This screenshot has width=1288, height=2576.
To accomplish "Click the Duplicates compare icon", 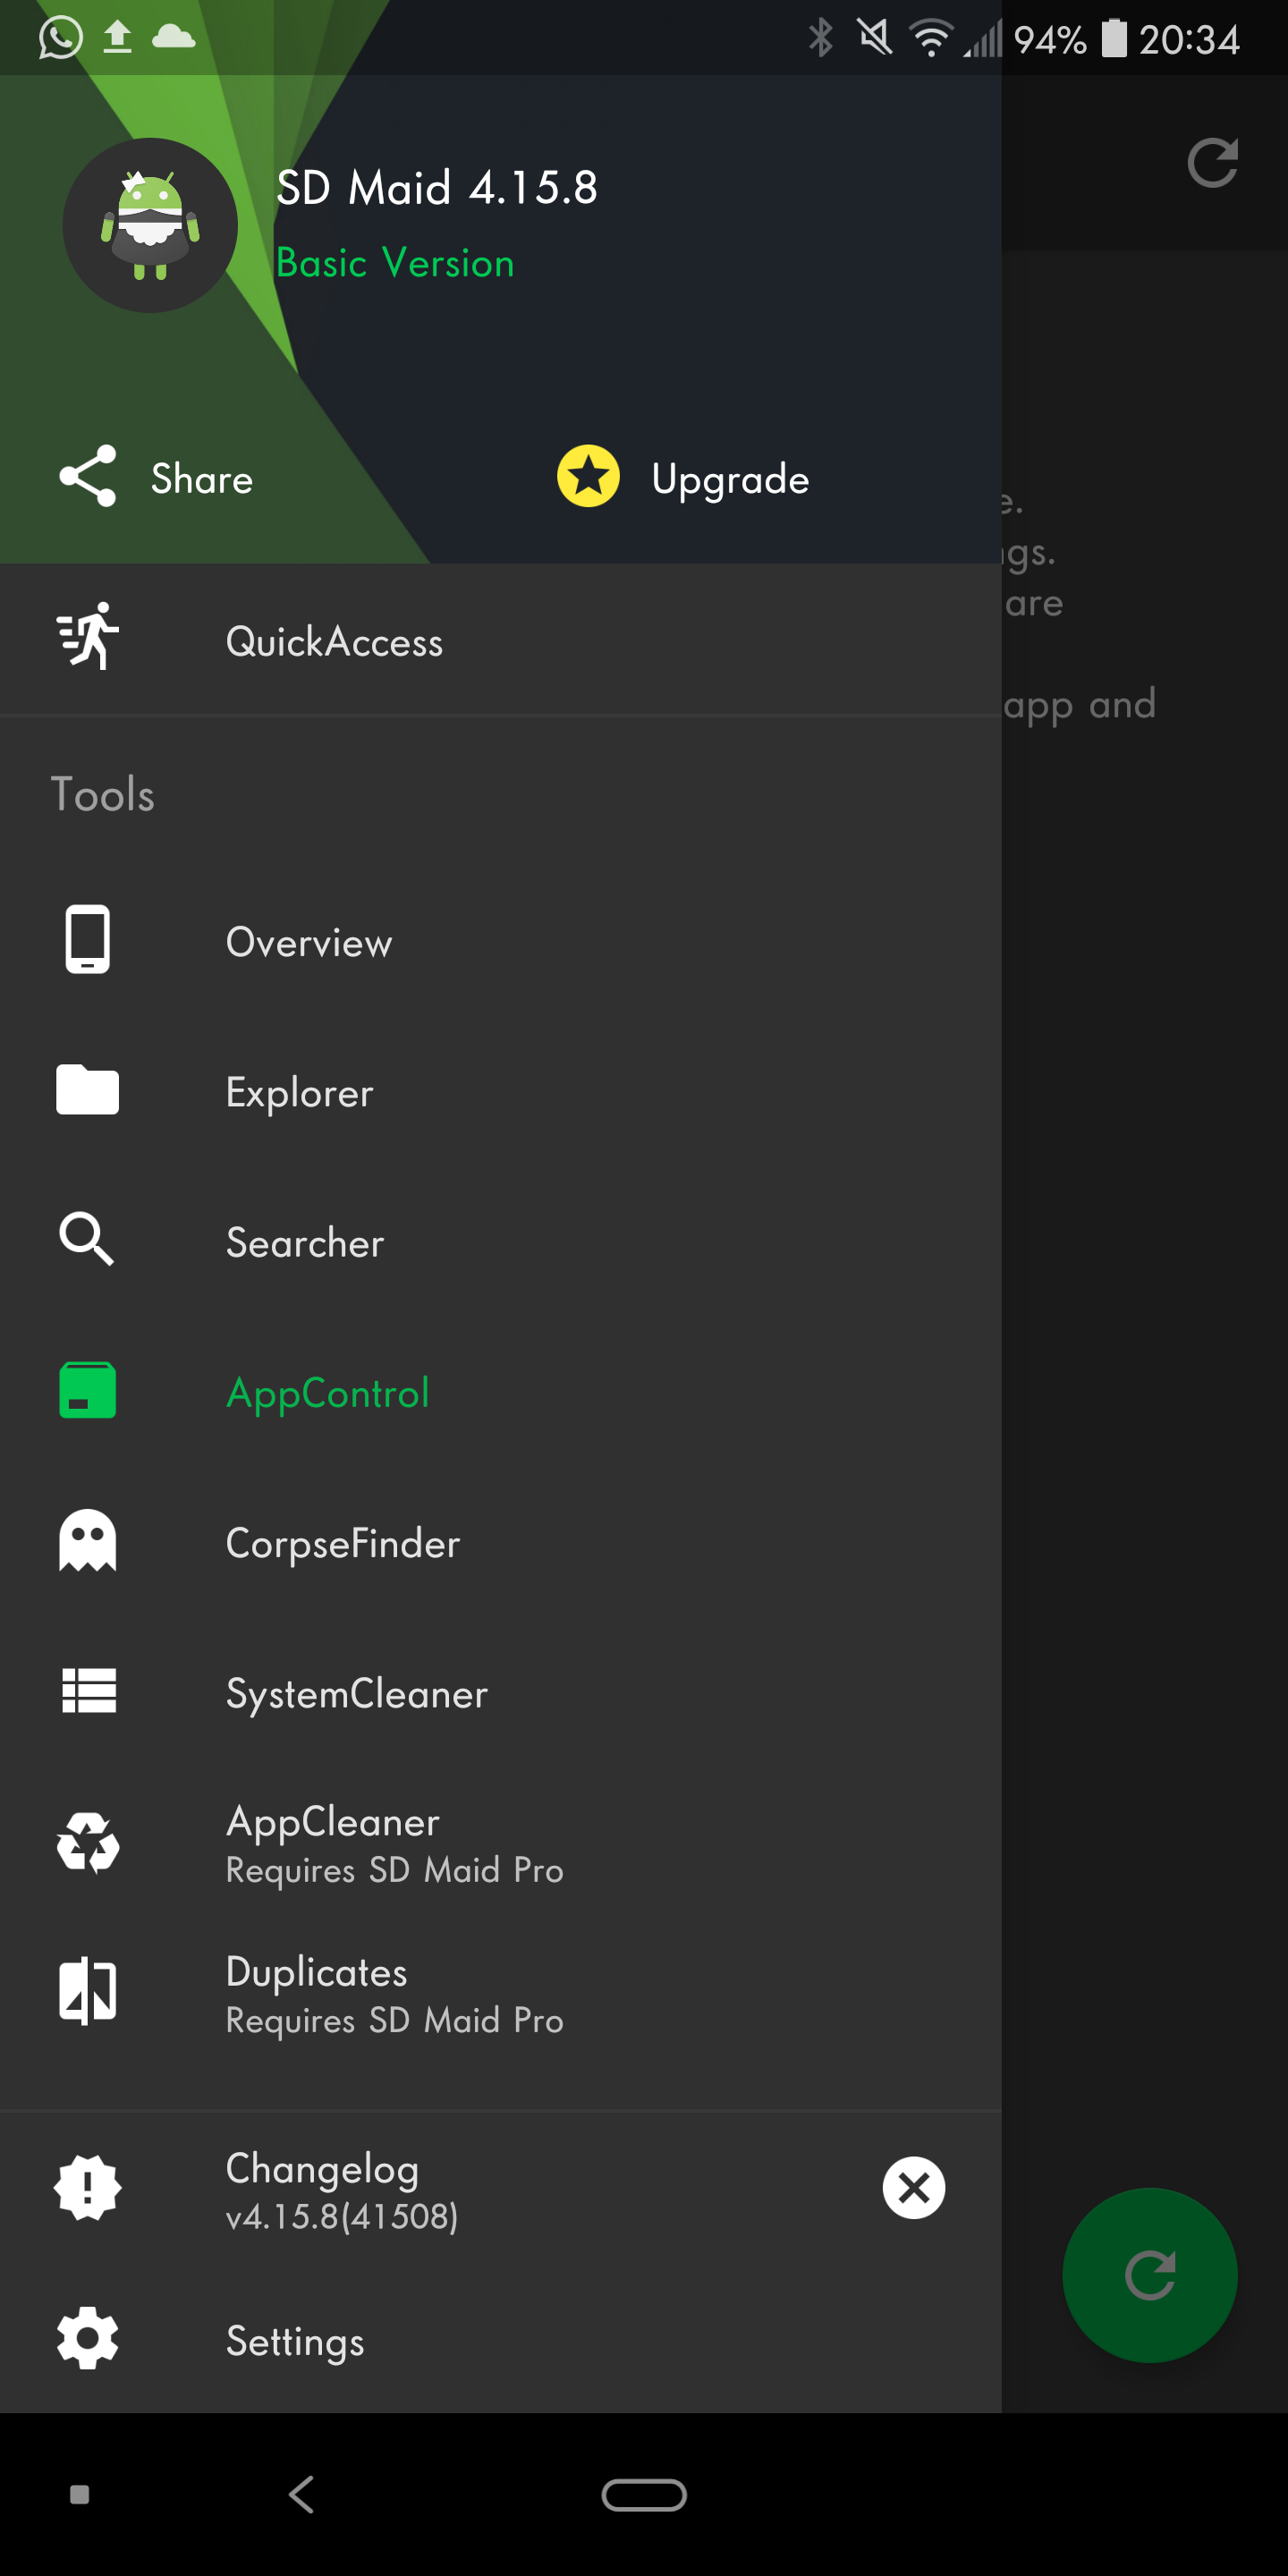I will [x=88, y=1992].
